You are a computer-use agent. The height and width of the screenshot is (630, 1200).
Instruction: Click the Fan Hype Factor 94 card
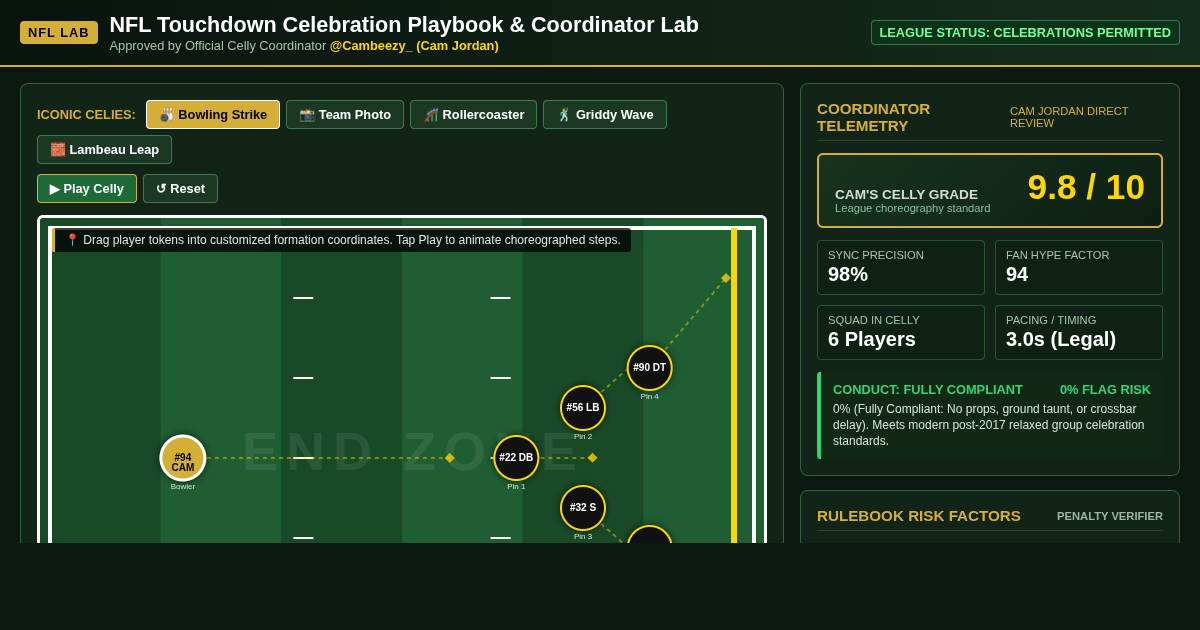coord(1079,267)
